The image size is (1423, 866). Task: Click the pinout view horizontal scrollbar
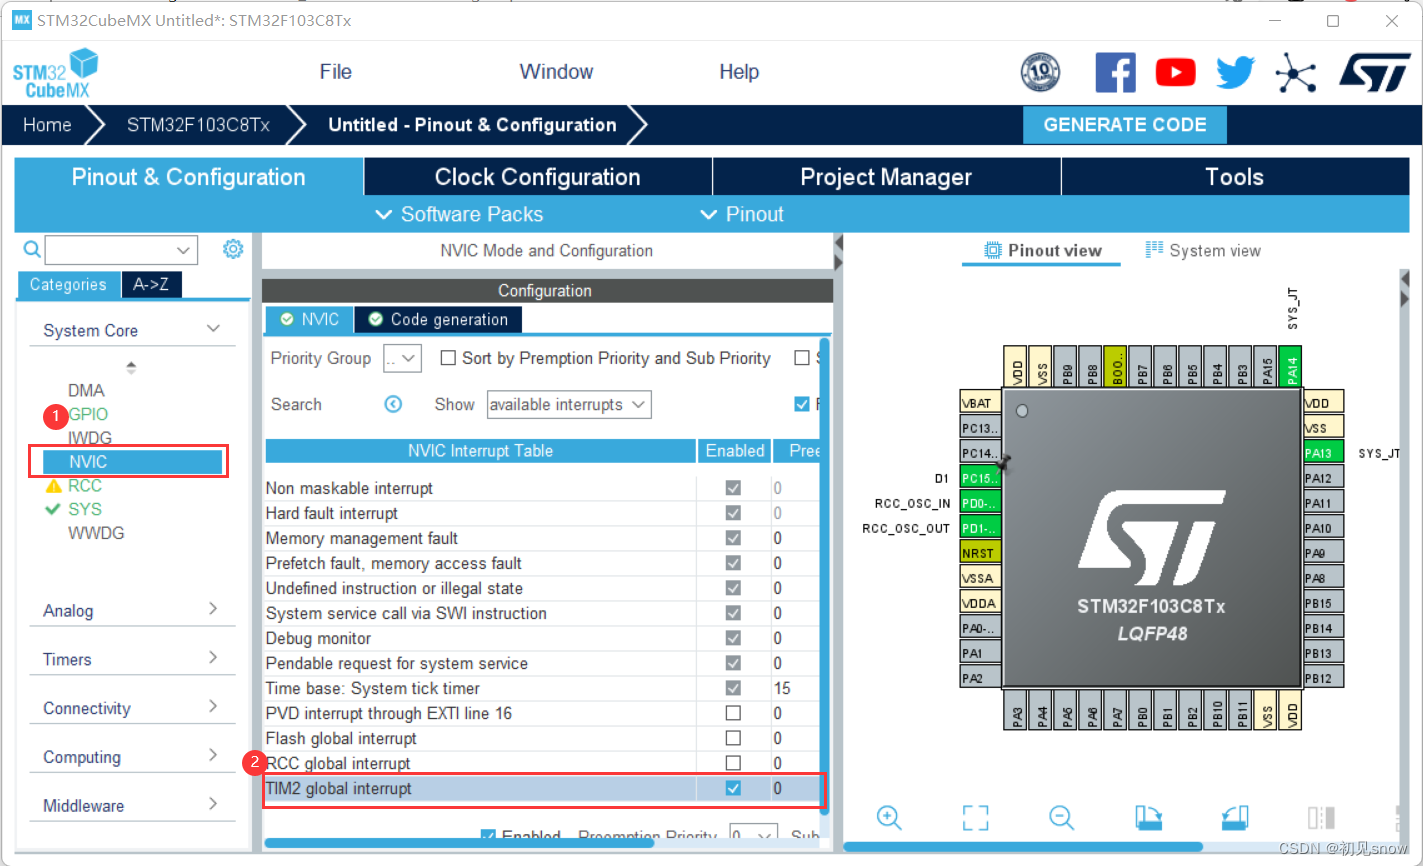coord(1023,847)
